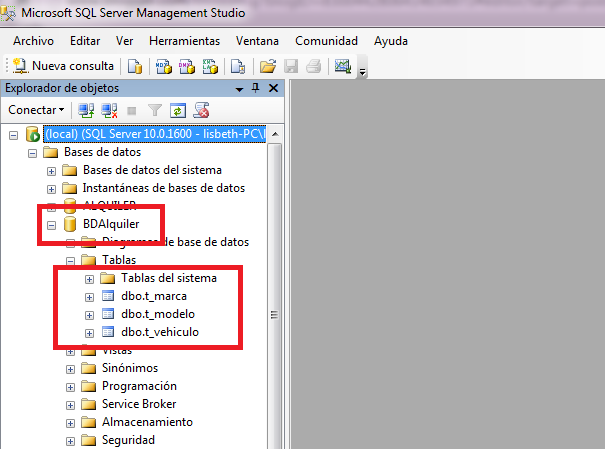Click the Open File folder icon
The image size is (605, 449).
[x=267, y=67]
